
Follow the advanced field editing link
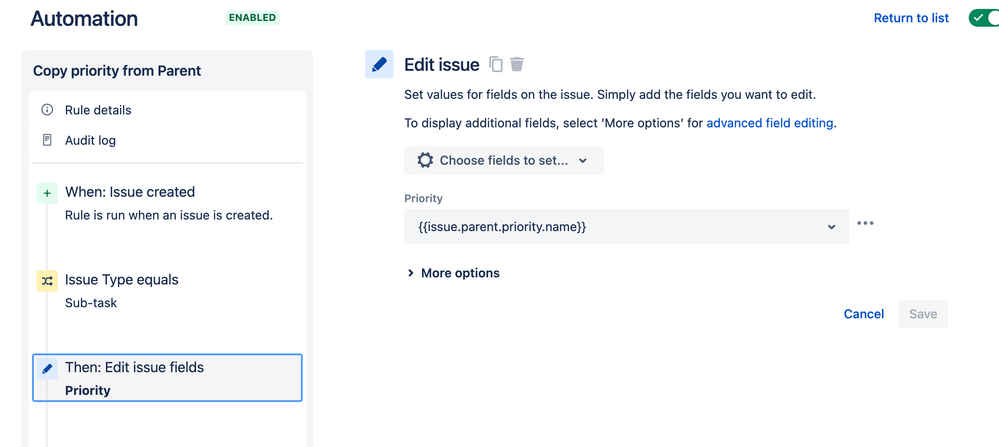770,124
